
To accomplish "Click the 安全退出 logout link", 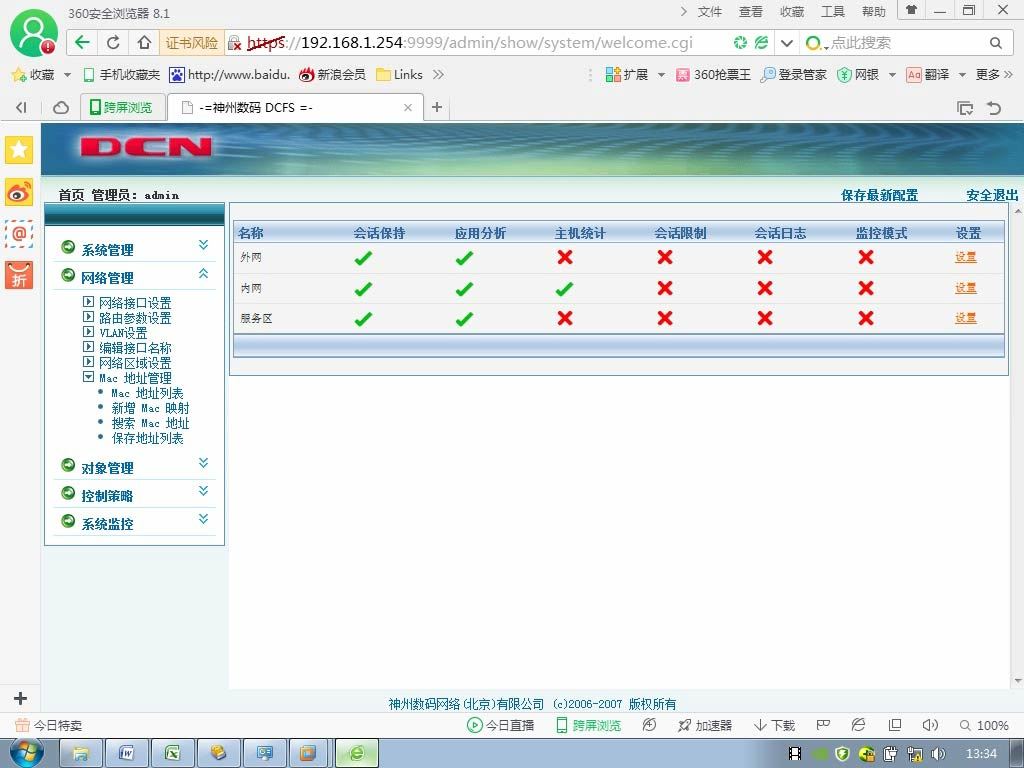I will 992,195.
